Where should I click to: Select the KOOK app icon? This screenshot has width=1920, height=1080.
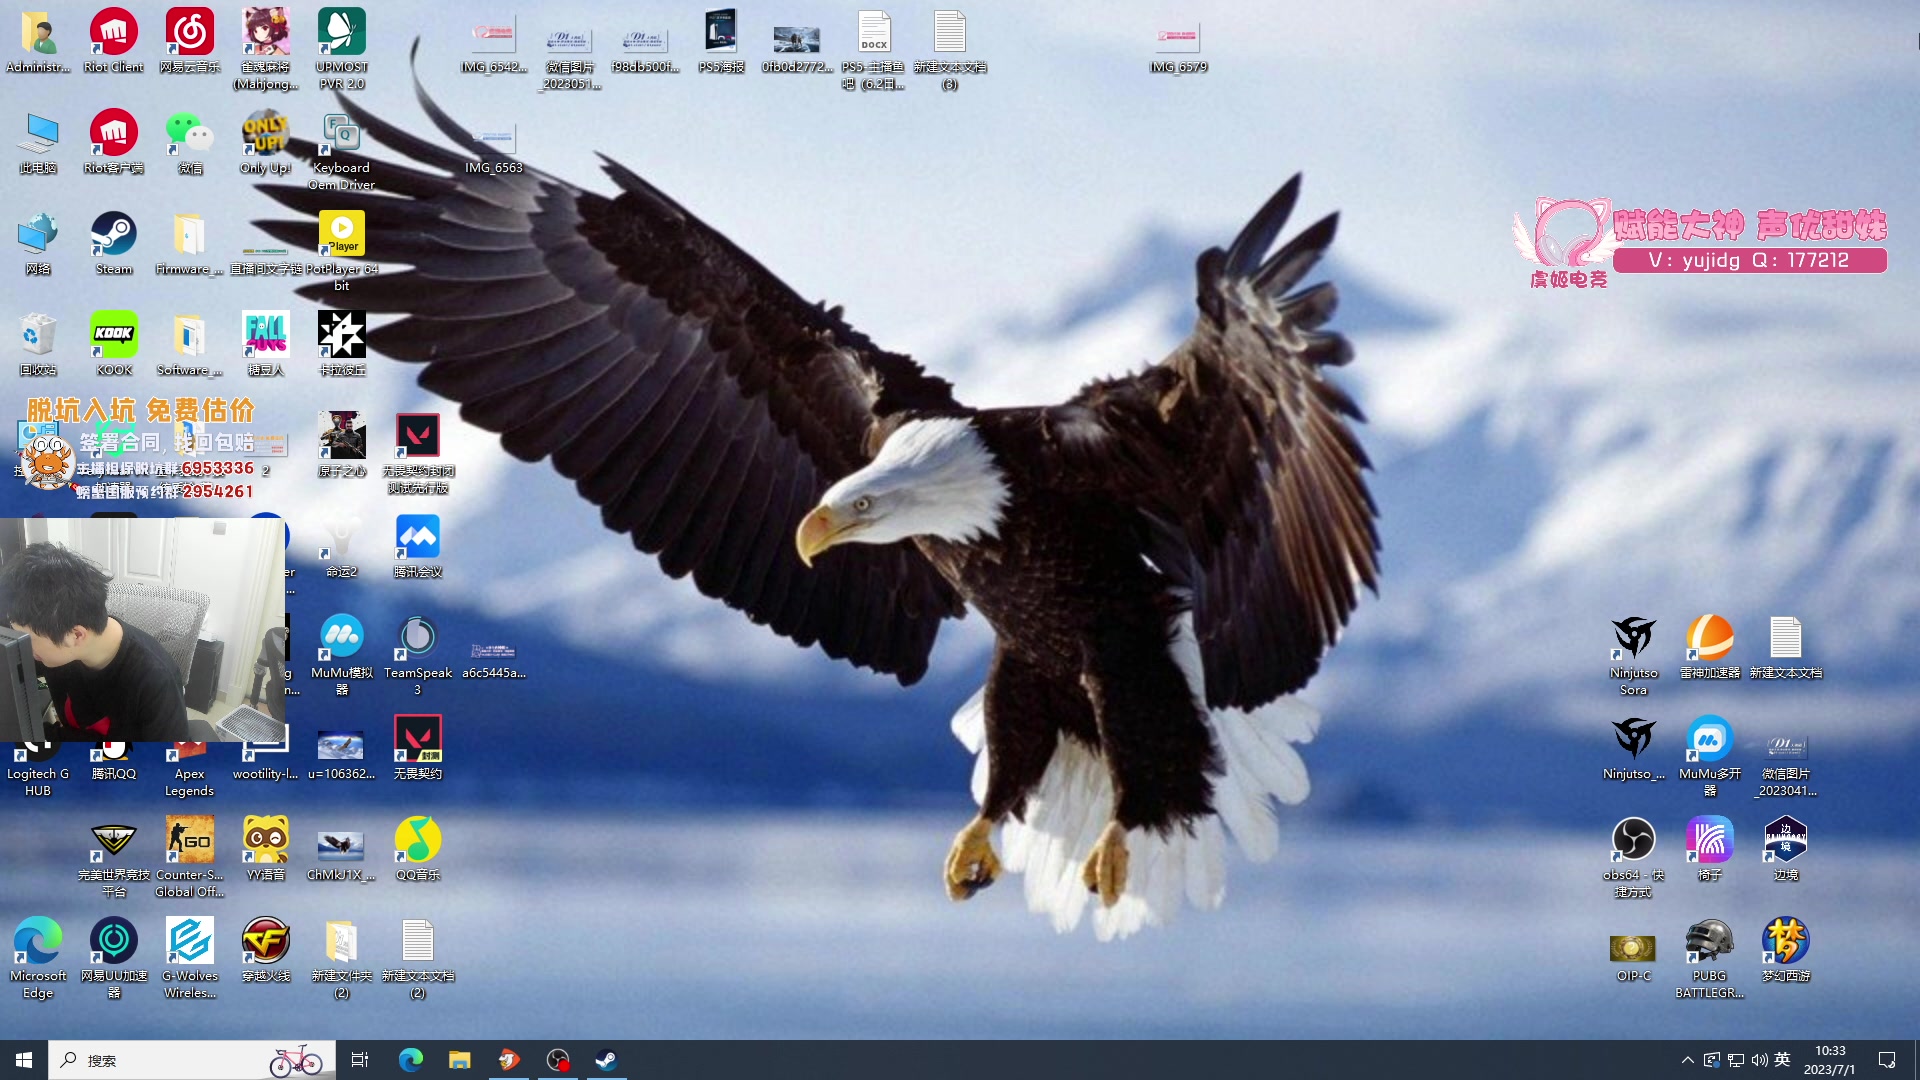click(x=114, y=336)
